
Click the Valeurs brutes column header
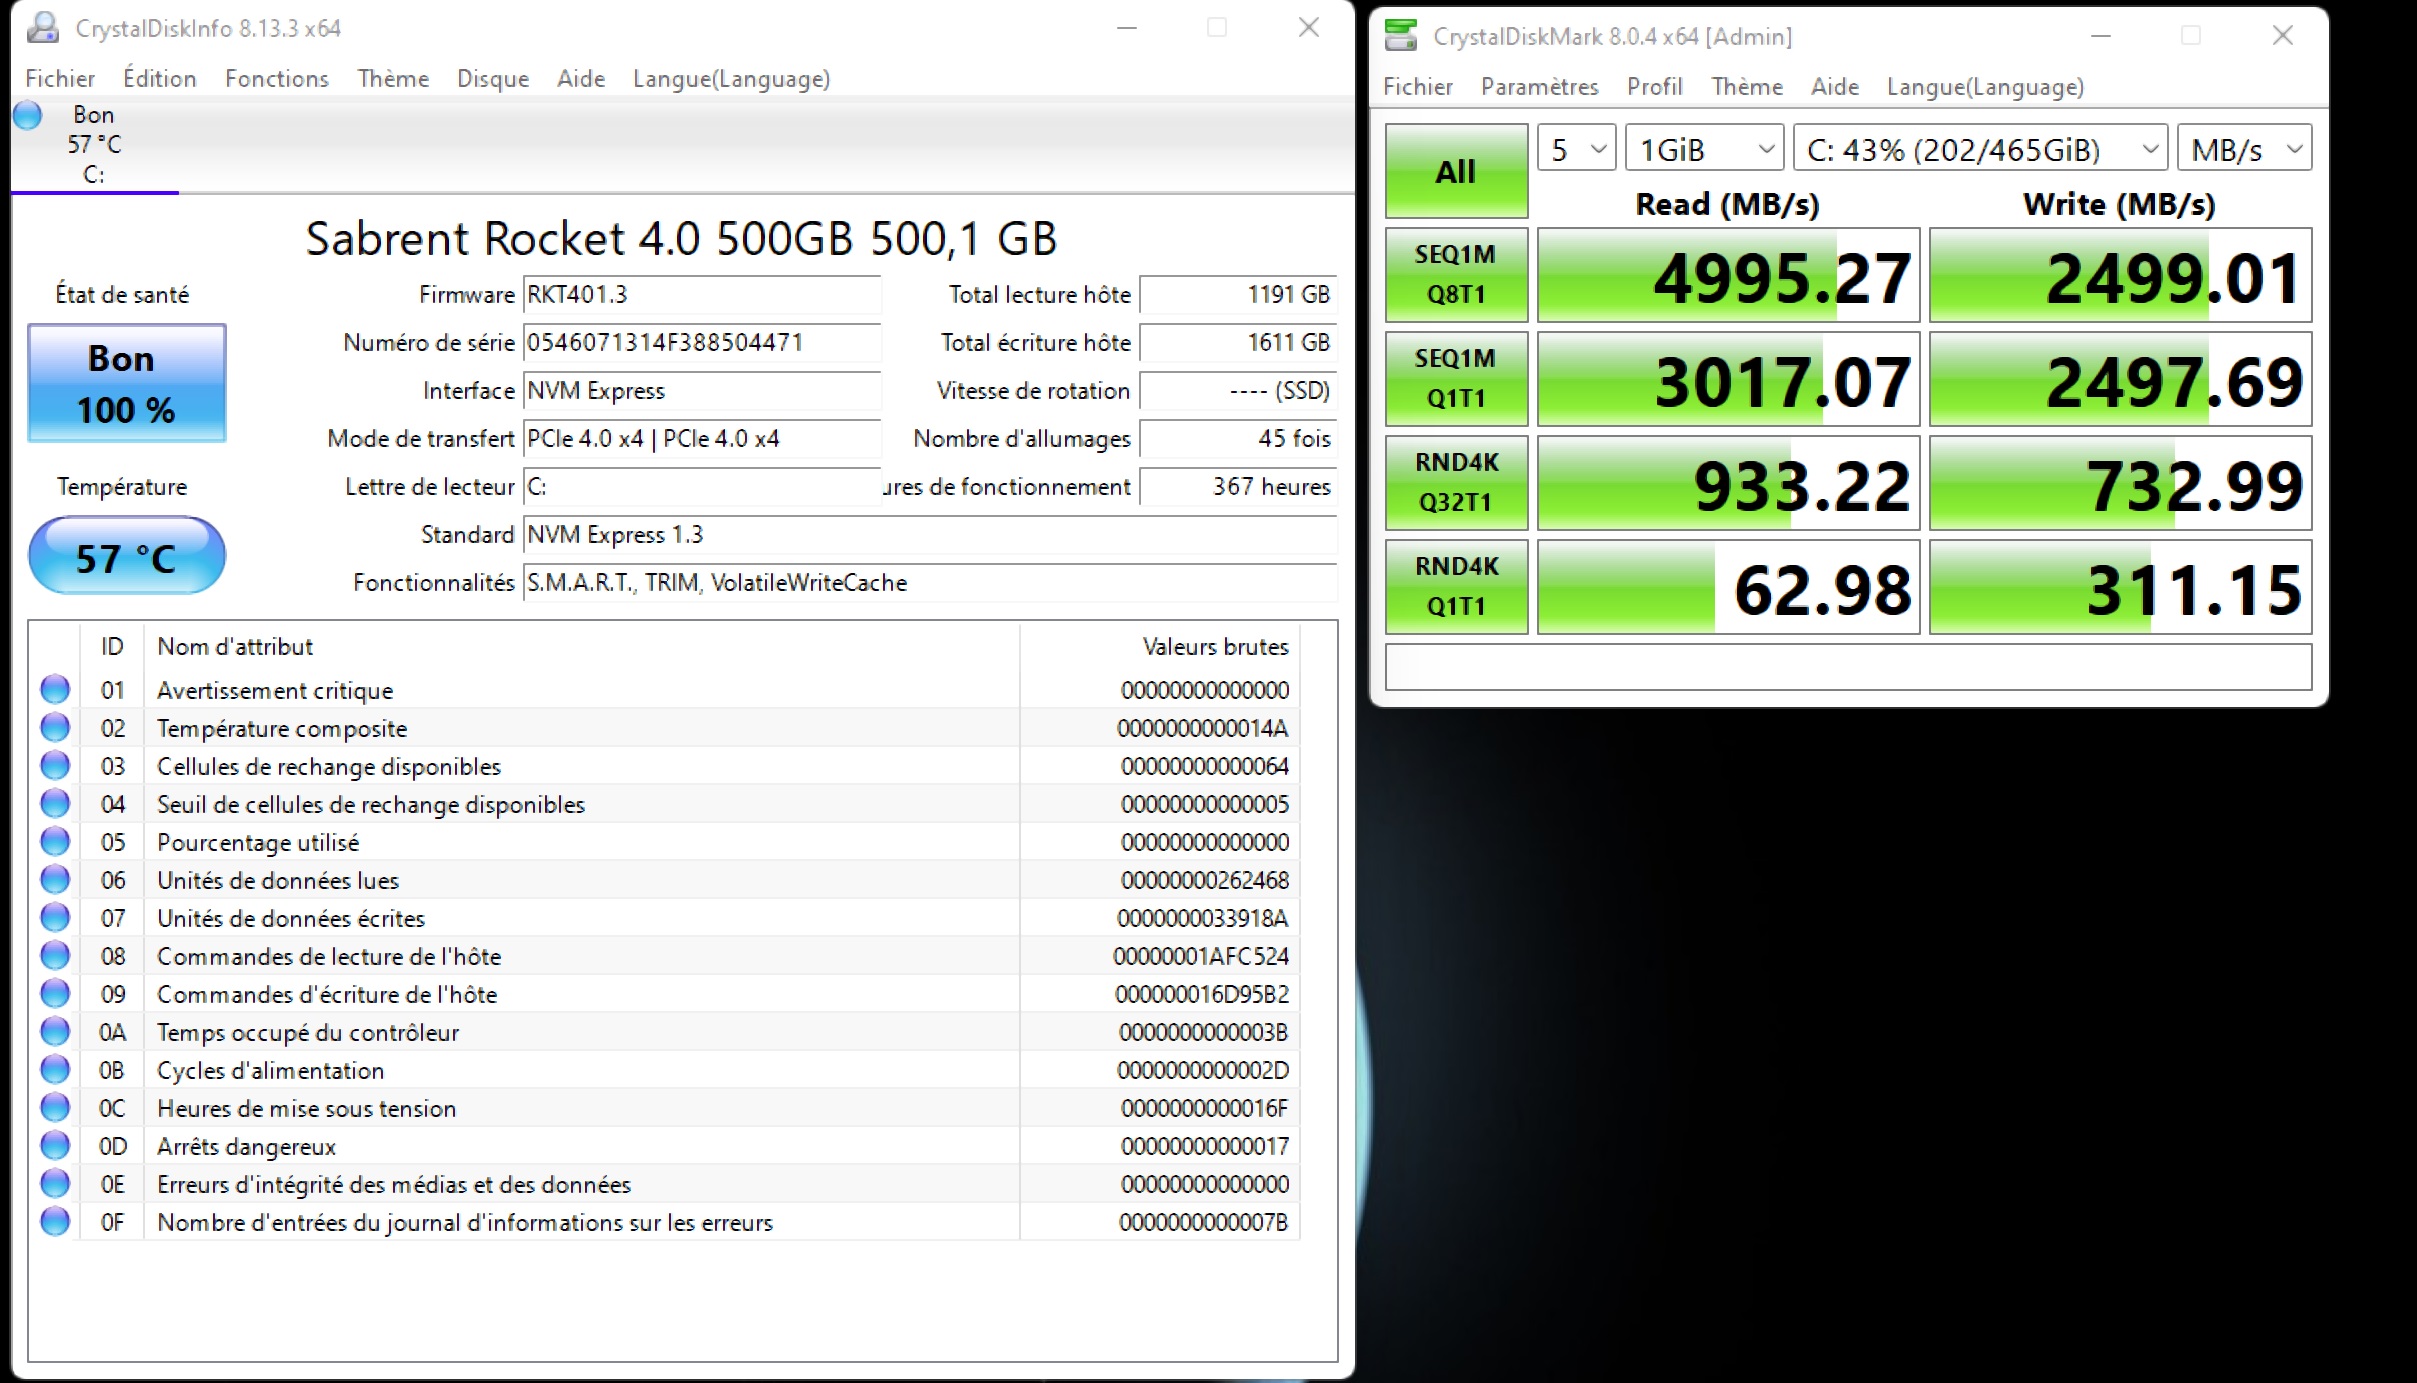point(1160,646)
